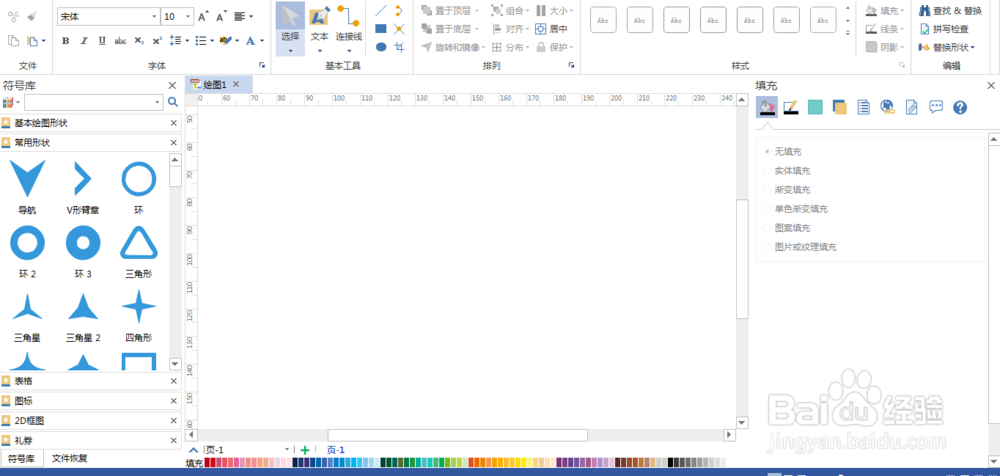Viewport: 1000px width, 476px height.
Task: Click 查找 & 替换 button
Action: 950,11
